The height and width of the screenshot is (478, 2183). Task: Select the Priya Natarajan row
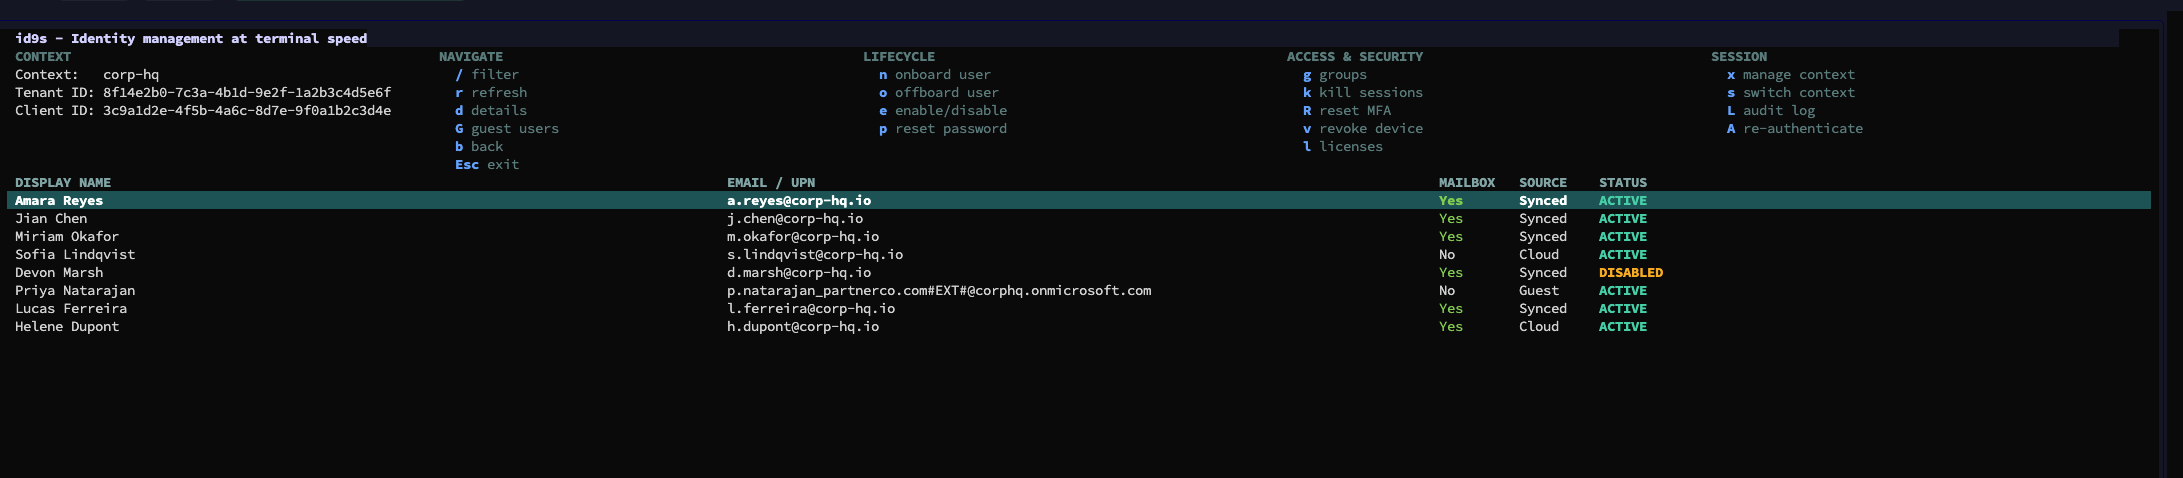pyautogui.click(x=1079, y=291)
